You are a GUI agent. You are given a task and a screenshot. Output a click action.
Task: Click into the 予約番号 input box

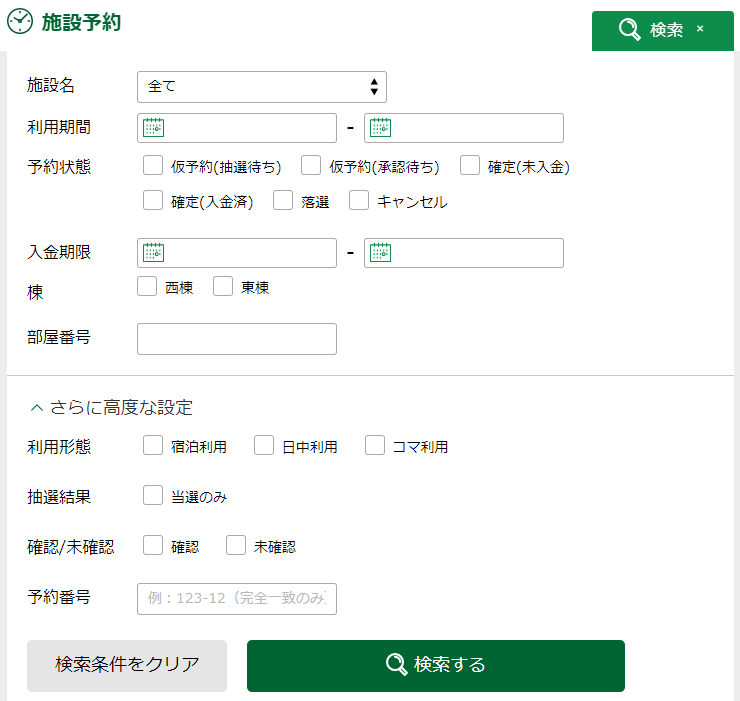[x=237, y=598]
